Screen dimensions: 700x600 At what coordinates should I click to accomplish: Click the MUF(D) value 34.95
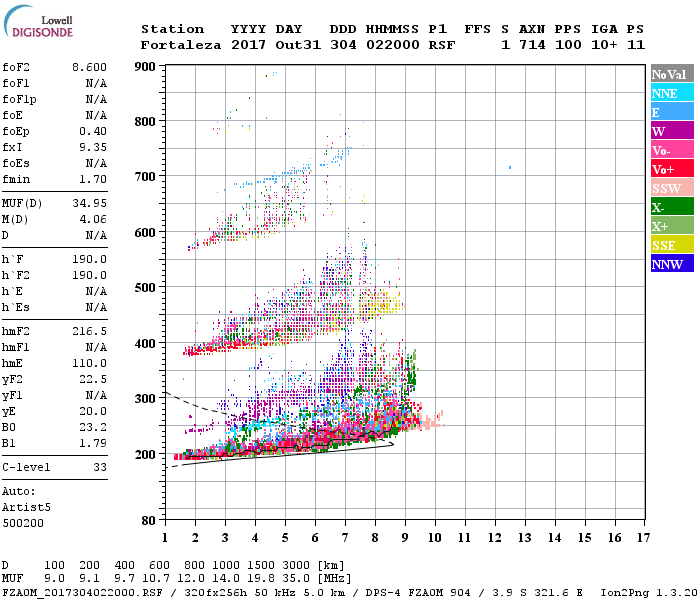tap(89, 203)
